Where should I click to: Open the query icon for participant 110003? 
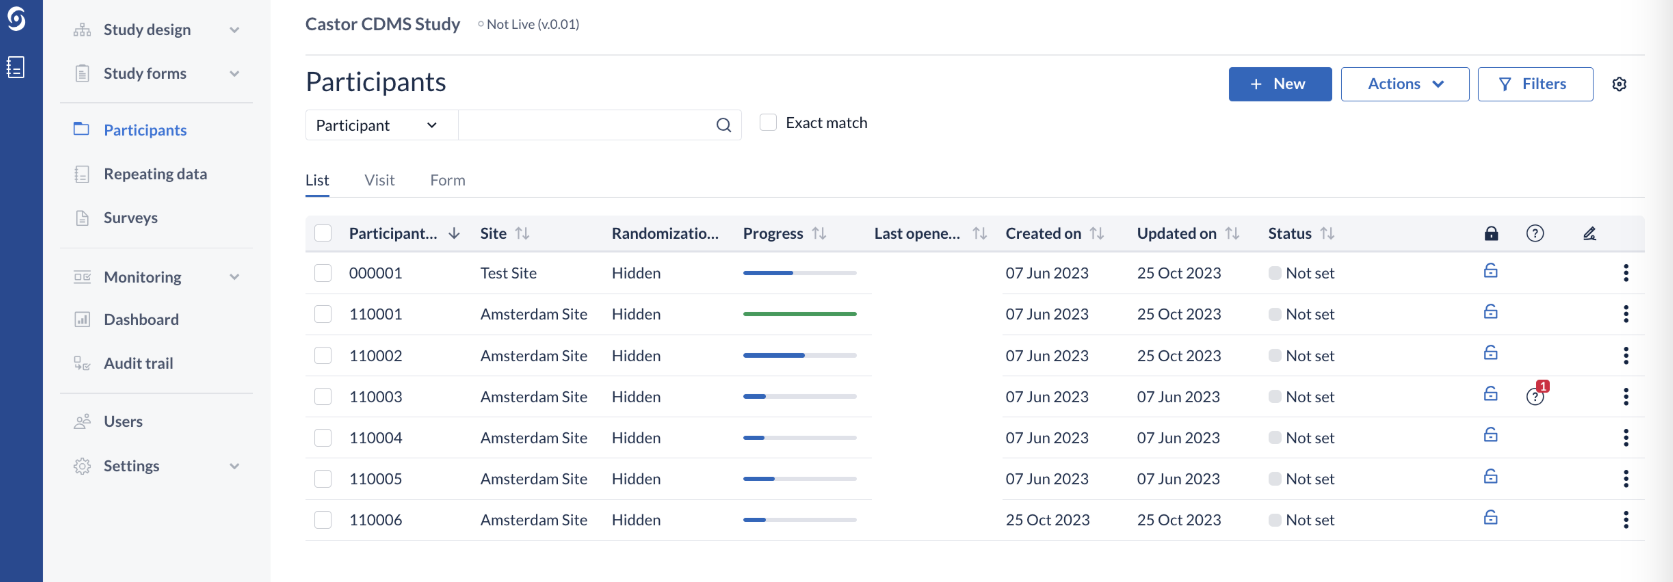(x=1536, y=396)
